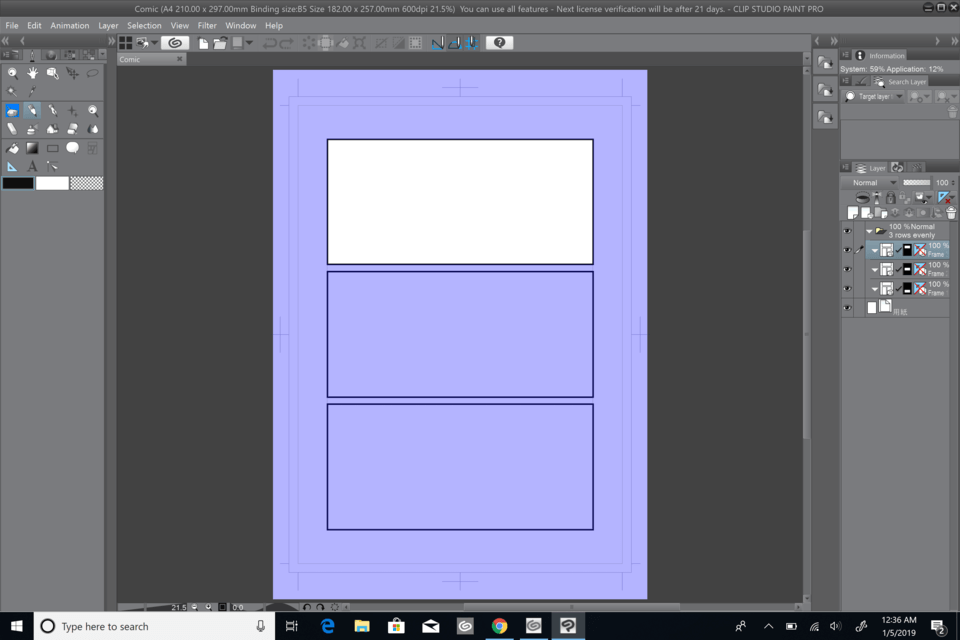Screen dimensions: 960x640
Task: Select the Balloon speech bubble tool
Action: (73, 148)
